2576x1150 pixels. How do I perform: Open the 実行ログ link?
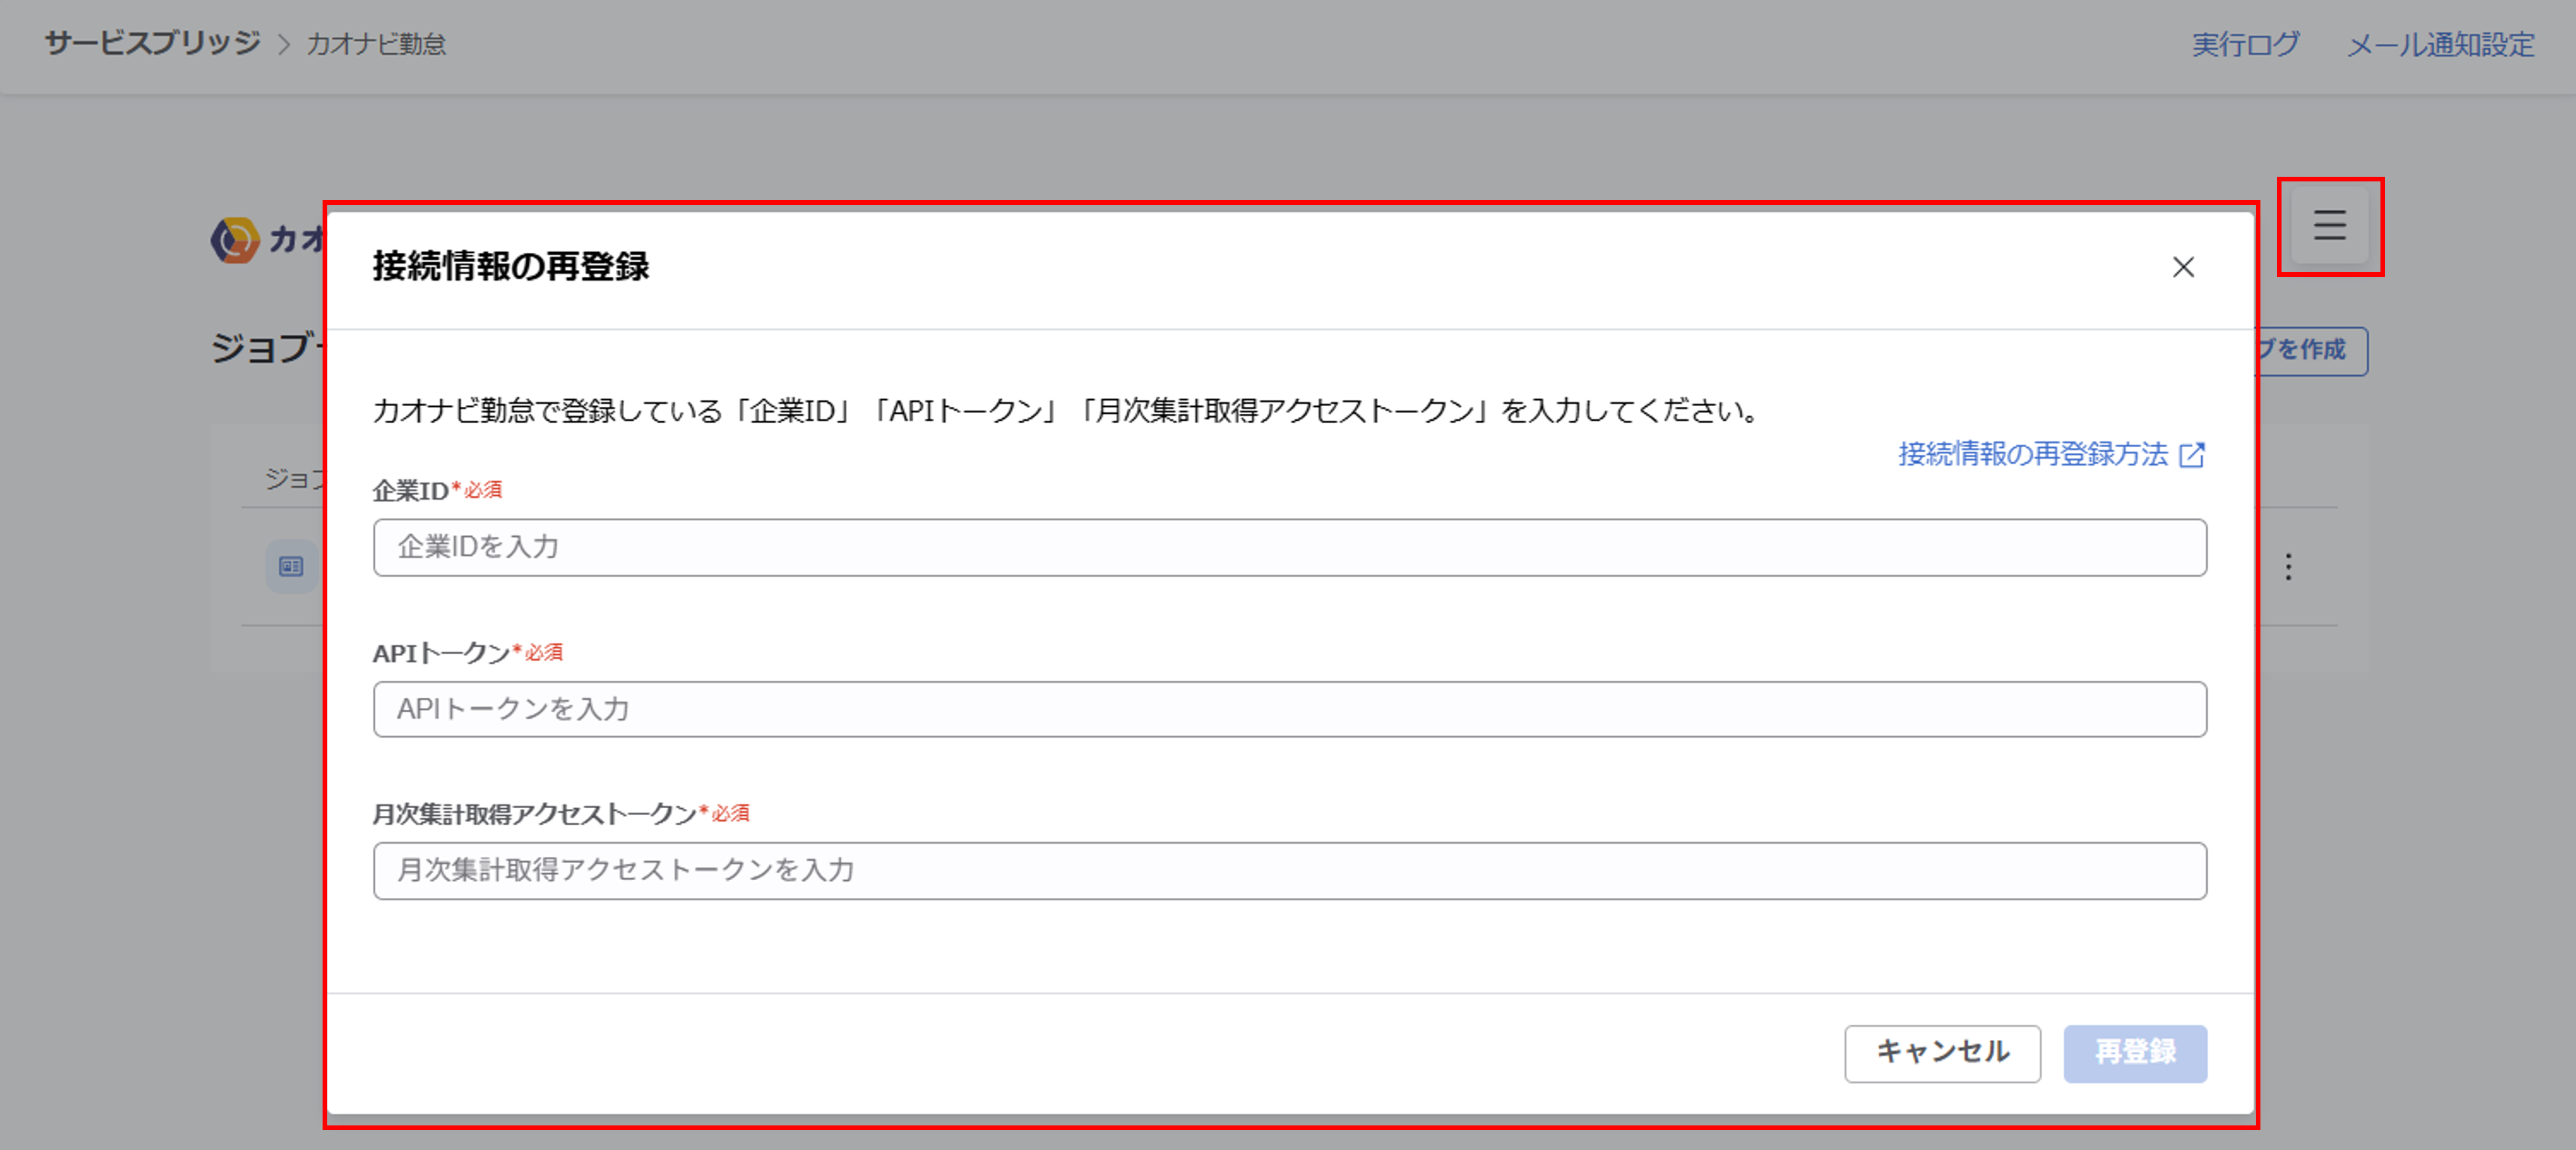pyautogui.click(x=2245, y=45)
